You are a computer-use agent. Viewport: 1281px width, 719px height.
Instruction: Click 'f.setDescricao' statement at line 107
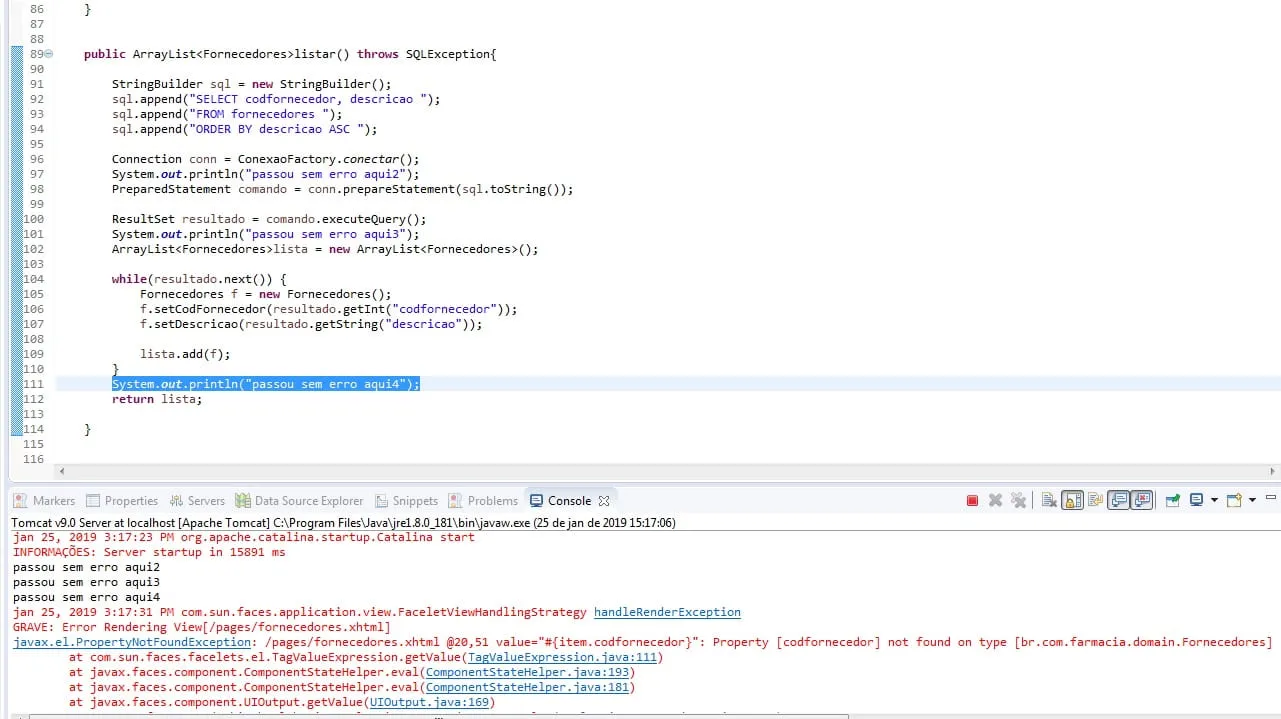point(311,324)
